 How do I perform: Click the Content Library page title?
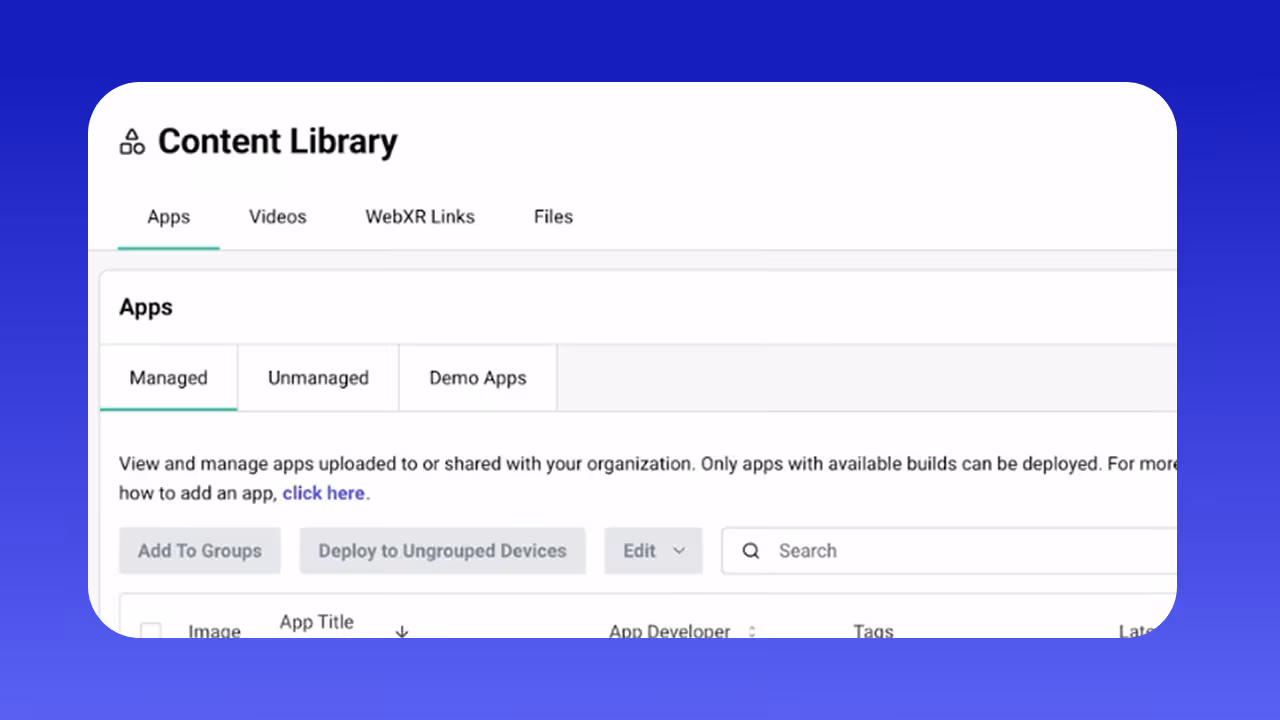[x=278, y=142]
